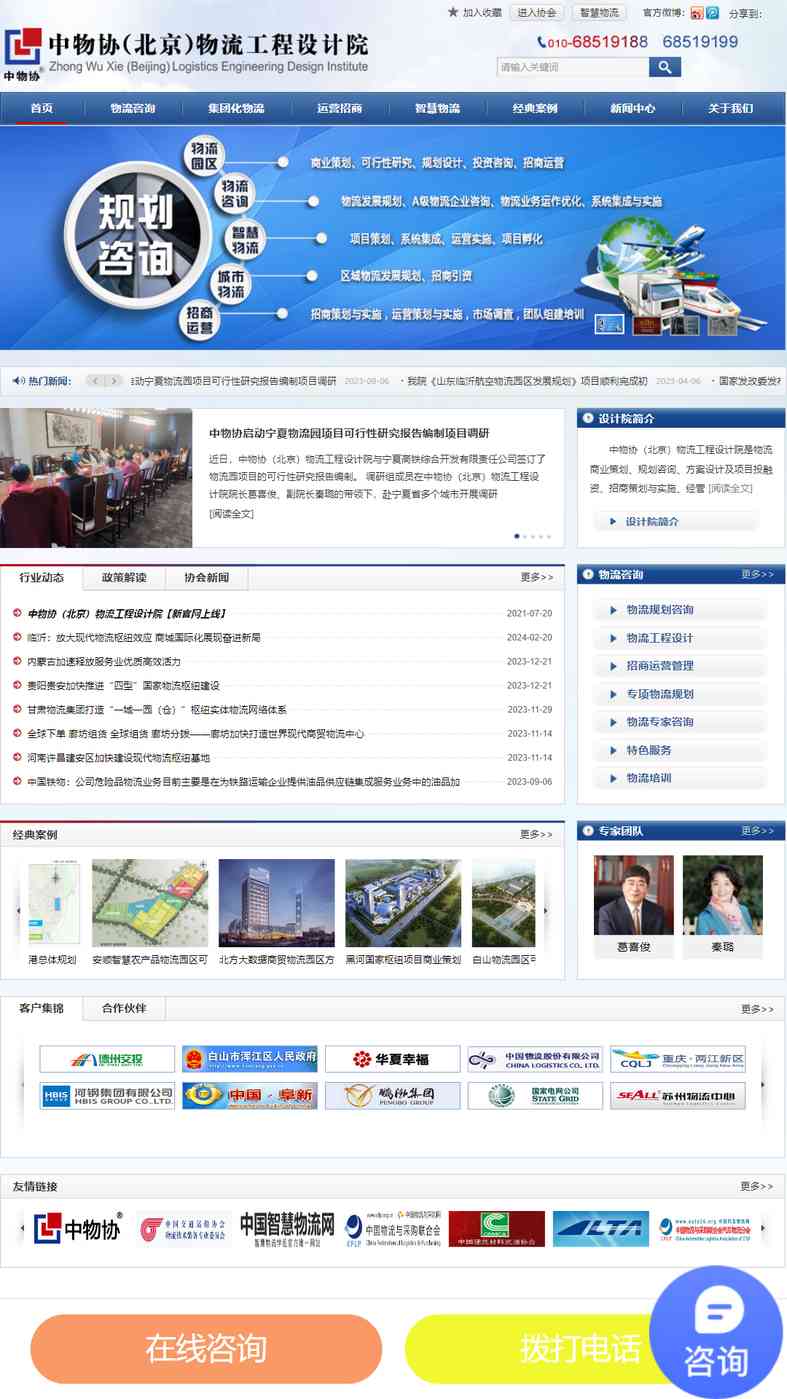This screenshot has height=1399, width=787.
Task: Click previous arrow in 热门新闻 ticker
Action: pos(95,381)
